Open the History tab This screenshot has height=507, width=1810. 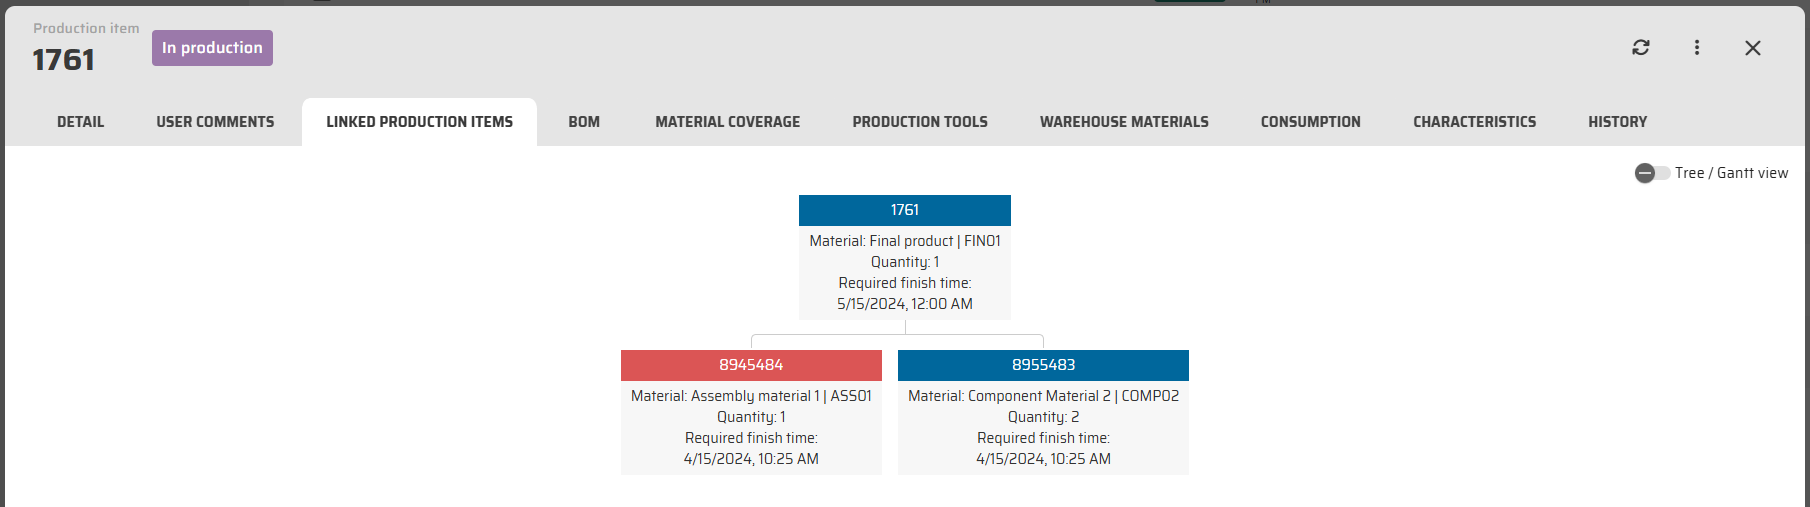tap(1617, 122)
